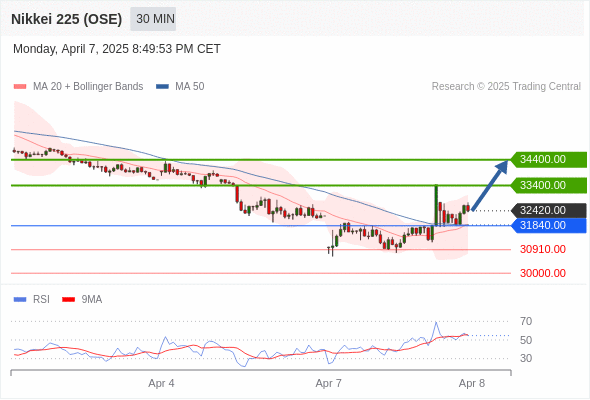Click the 30000.00 support level label
The height and width of the screenshot is (400, 590).
click(543, 273)
